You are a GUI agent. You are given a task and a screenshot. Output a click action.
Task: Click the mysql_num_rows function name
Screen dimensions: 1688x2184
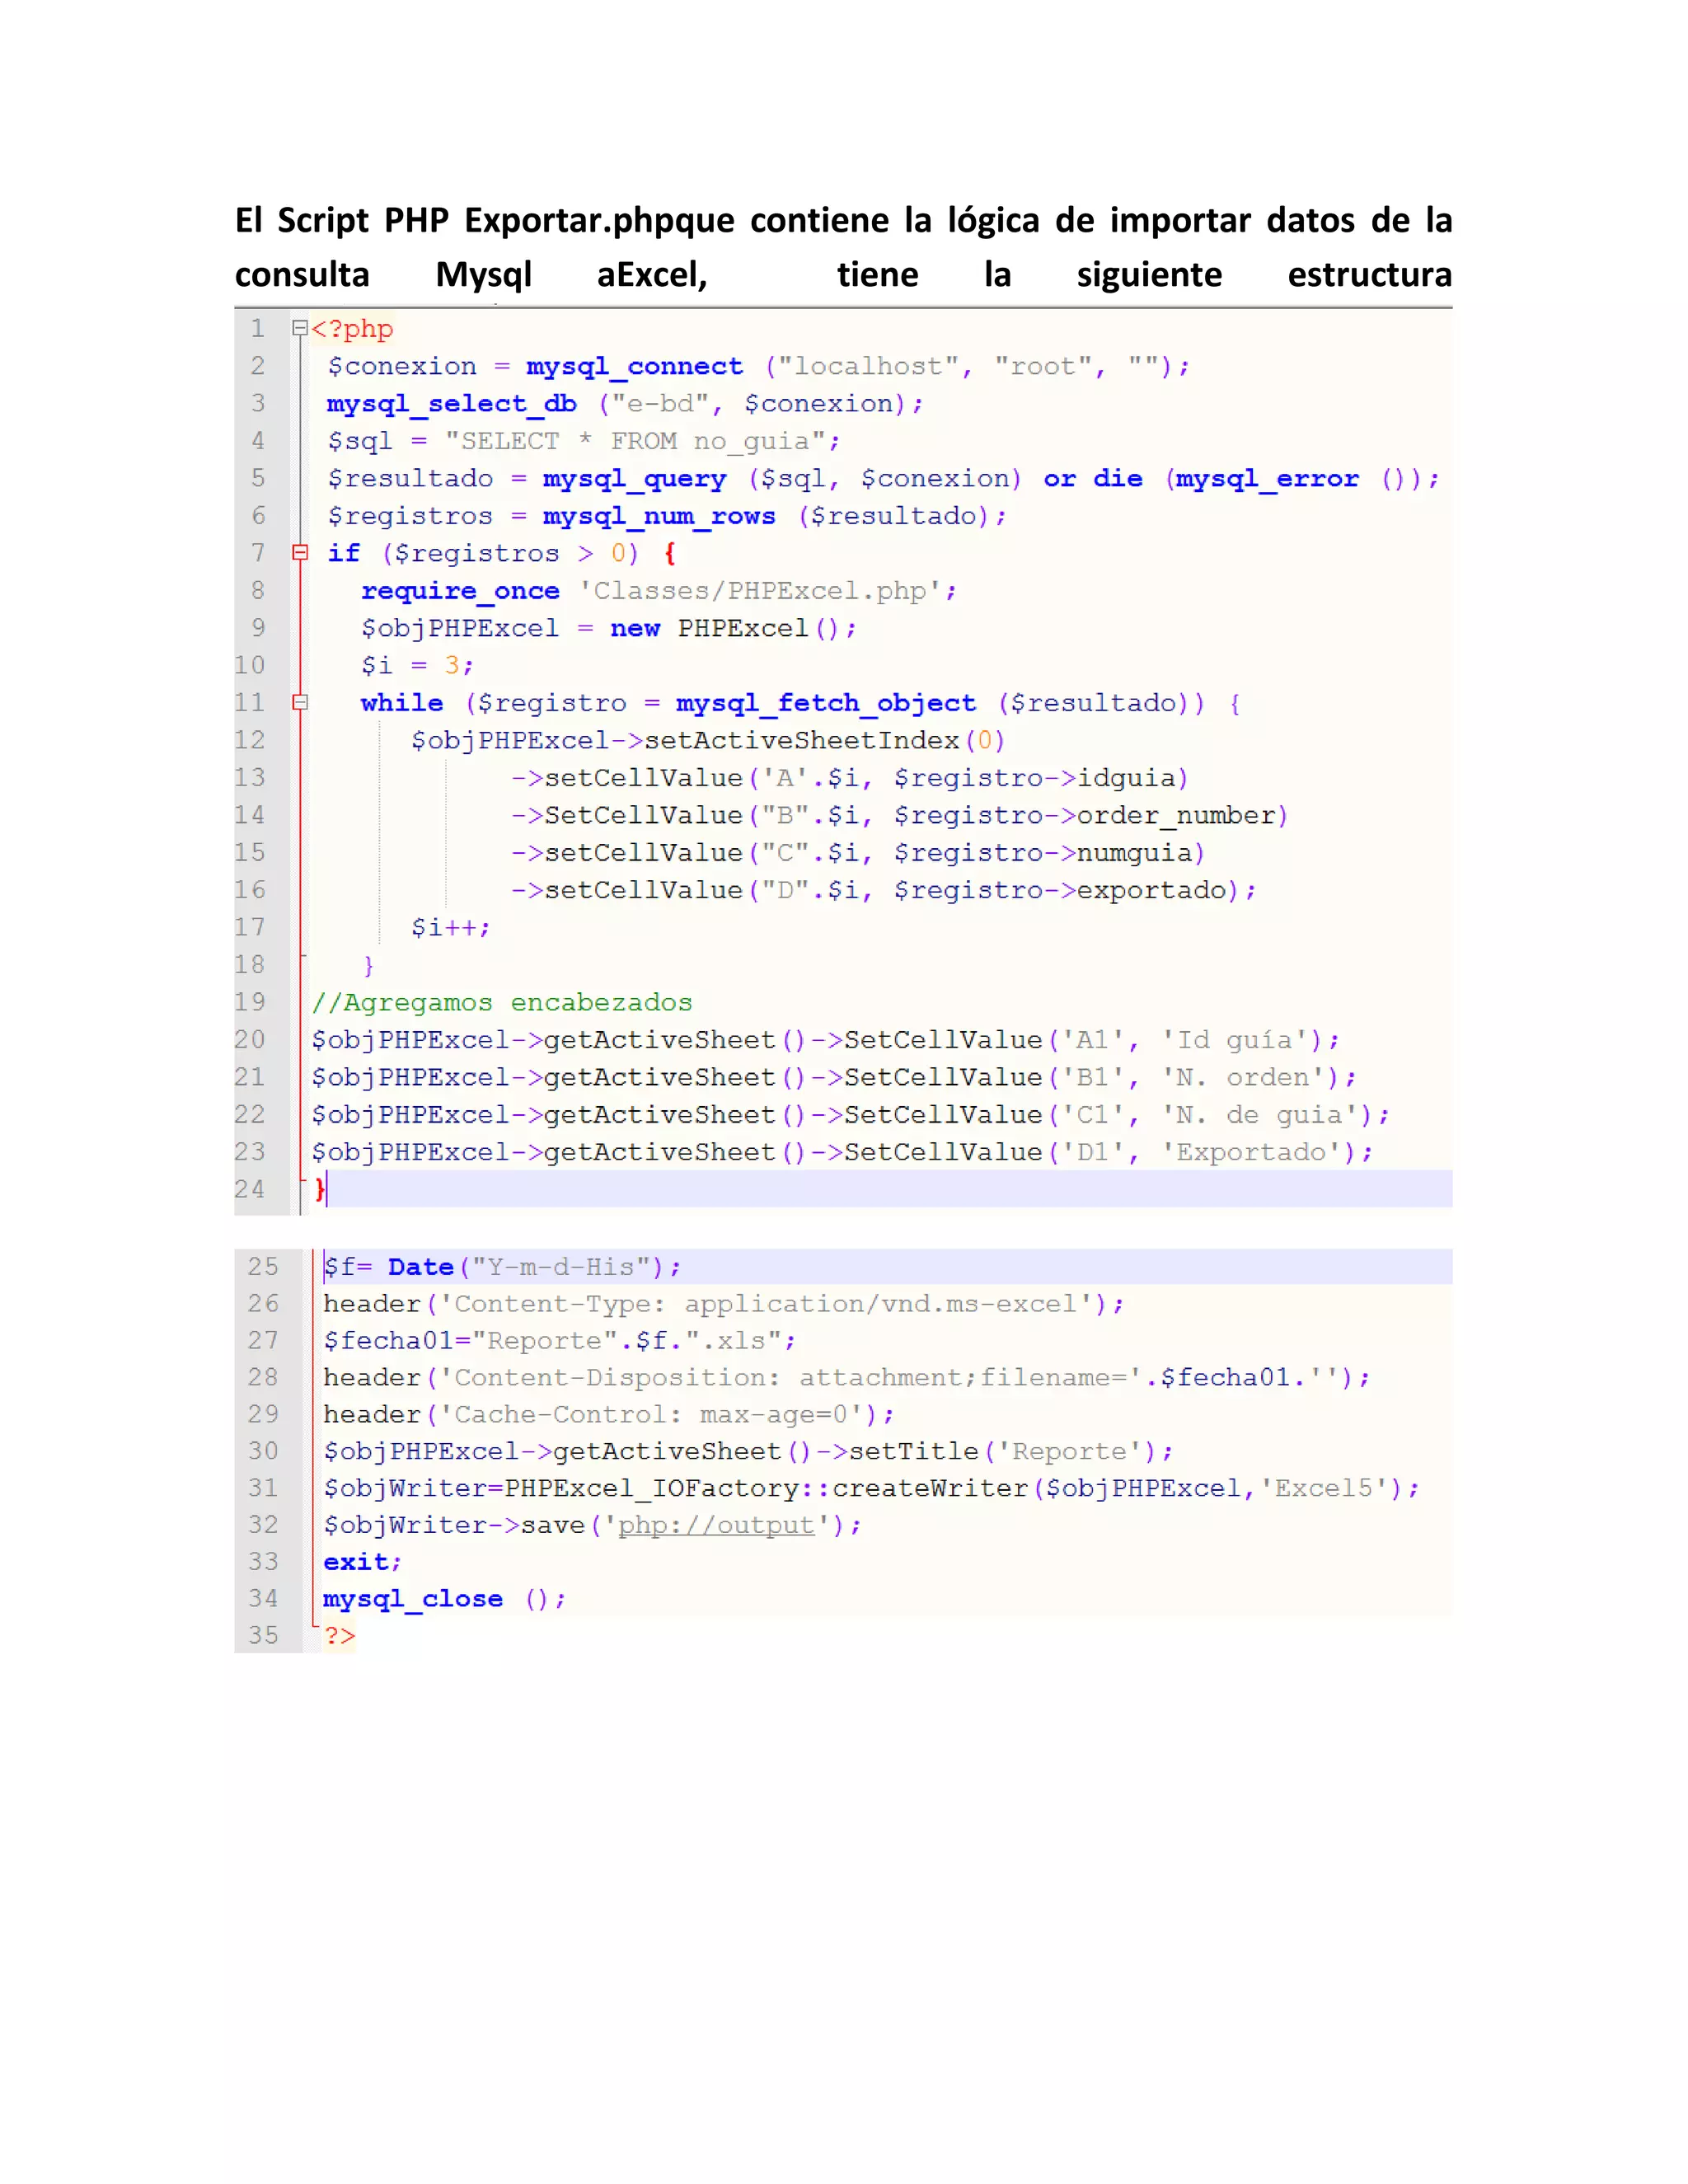tap(659, 516)
